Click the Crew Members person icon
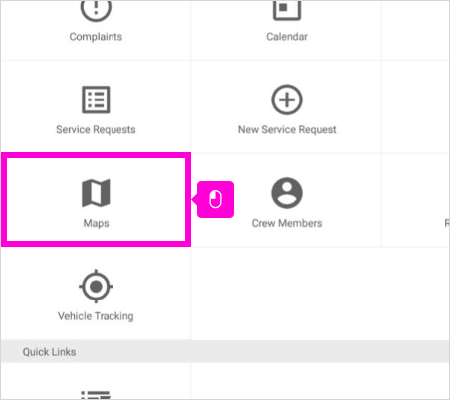 [x=287, y=193]
